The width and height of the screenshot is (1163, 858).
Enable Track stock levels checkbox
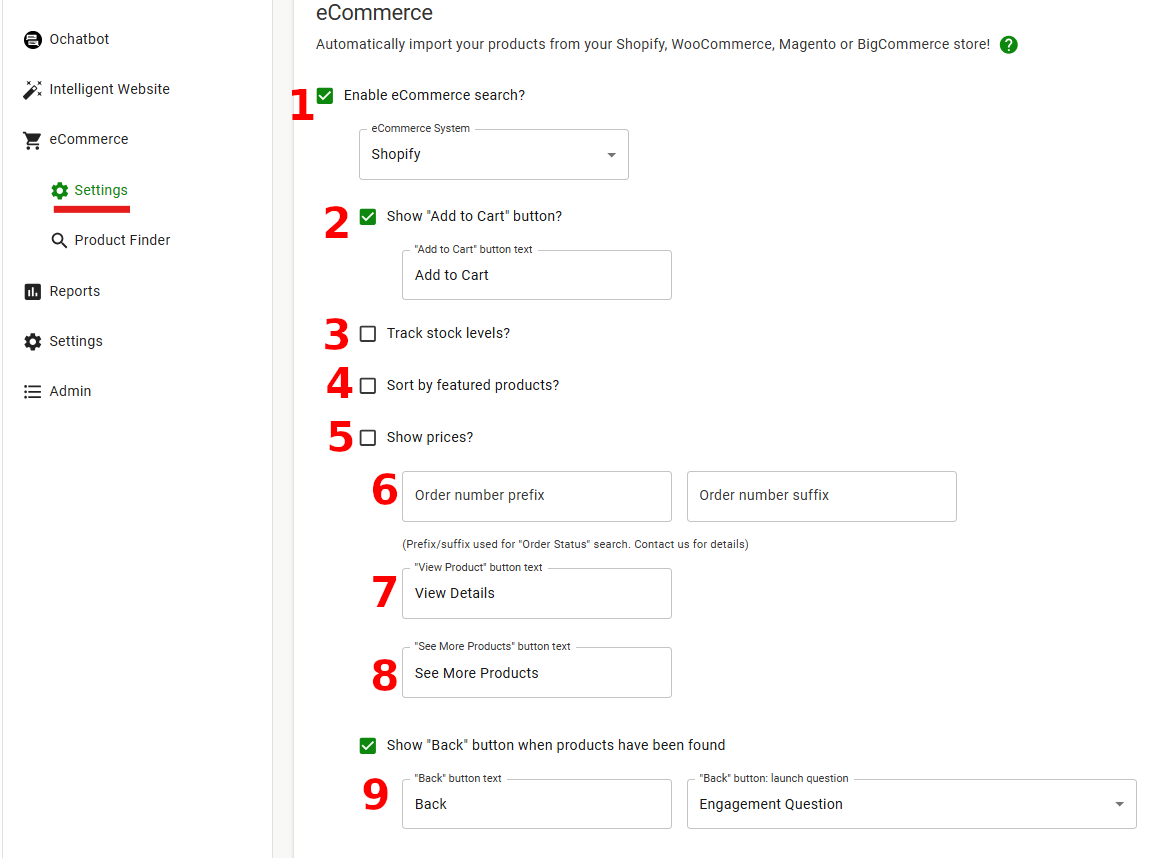pos(368,334)
